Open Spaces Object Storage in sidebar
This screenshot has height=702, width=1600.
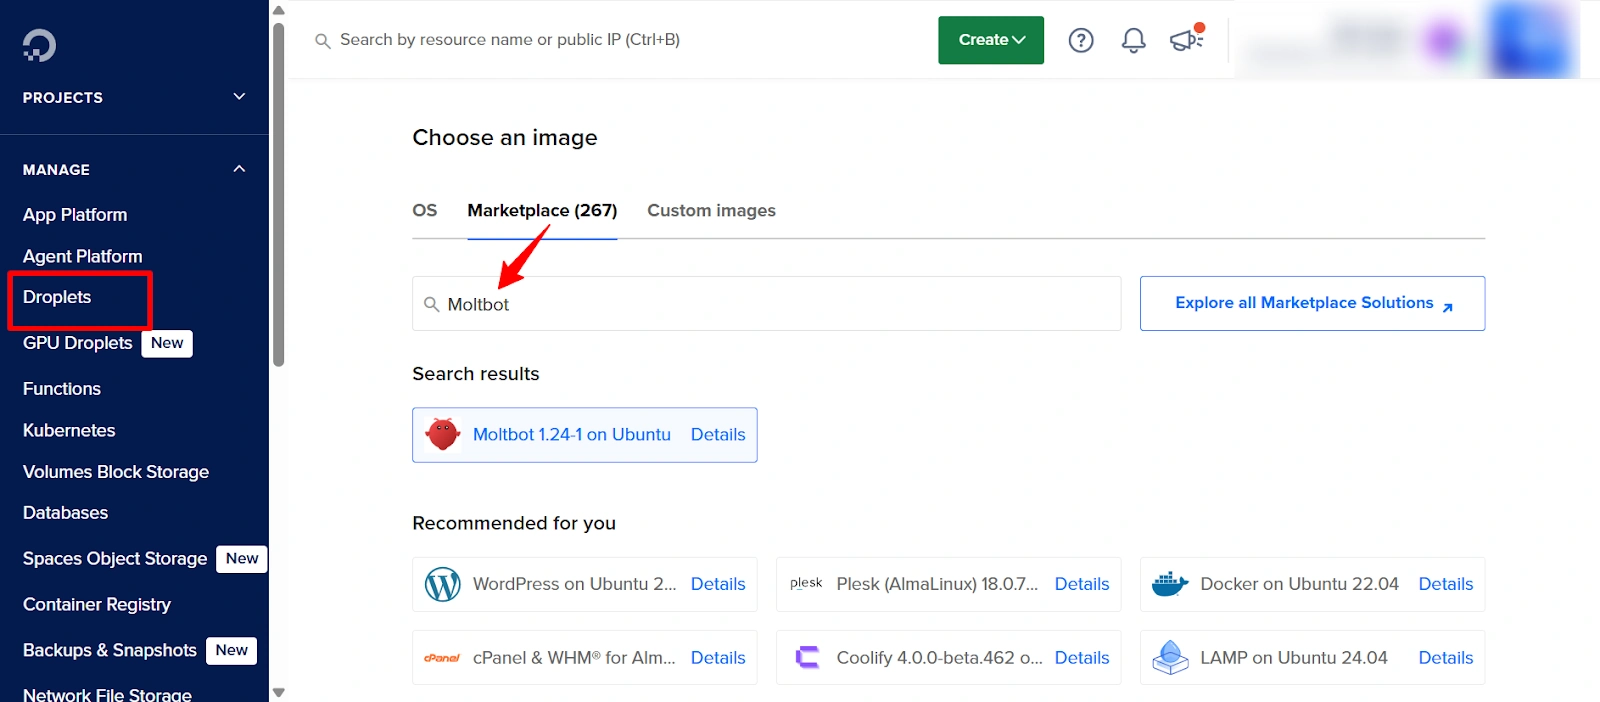[x=115, y=558]
